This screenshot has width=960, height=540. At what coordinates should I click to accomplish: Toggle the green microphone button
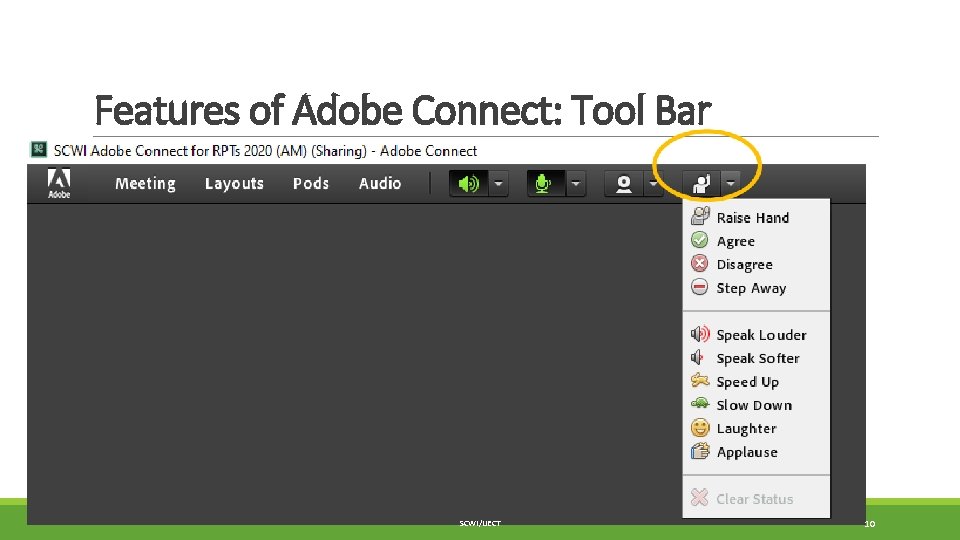coord(545,184)
